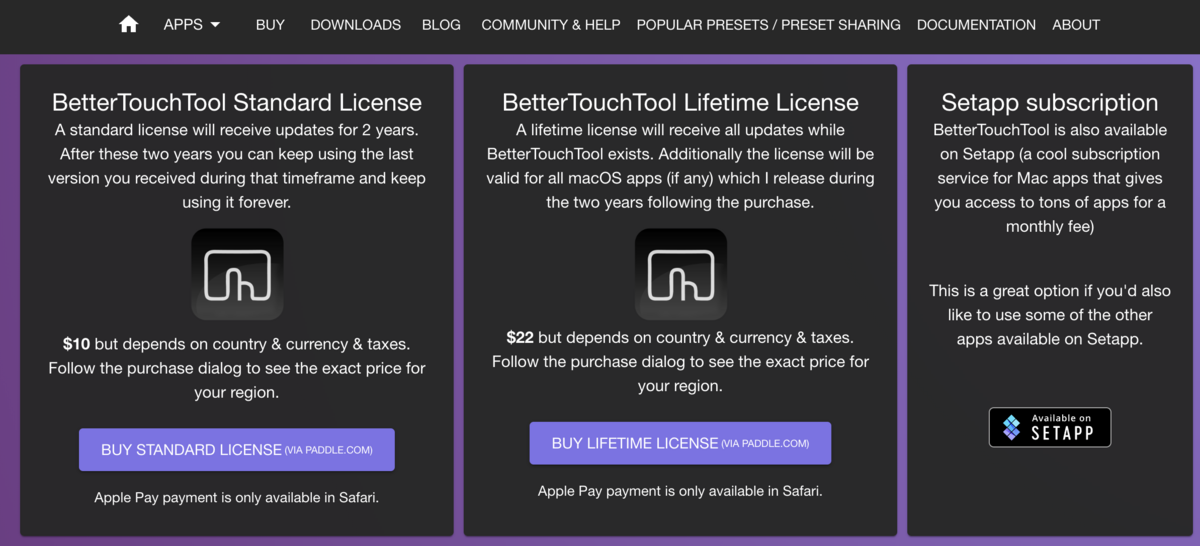
Task: Click the $22 price text
Action: click(x=520, y=337)
